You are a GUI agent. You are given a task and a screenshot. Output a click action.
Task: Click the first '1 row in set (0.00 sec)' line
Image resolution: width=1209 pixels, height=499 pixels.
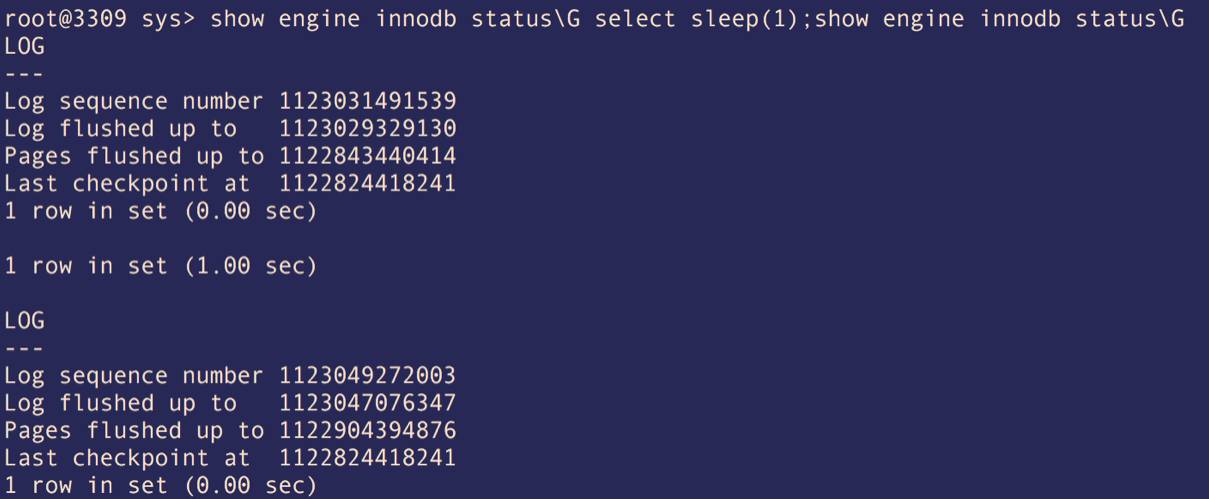pyautogui.click(x=161, y=212)
